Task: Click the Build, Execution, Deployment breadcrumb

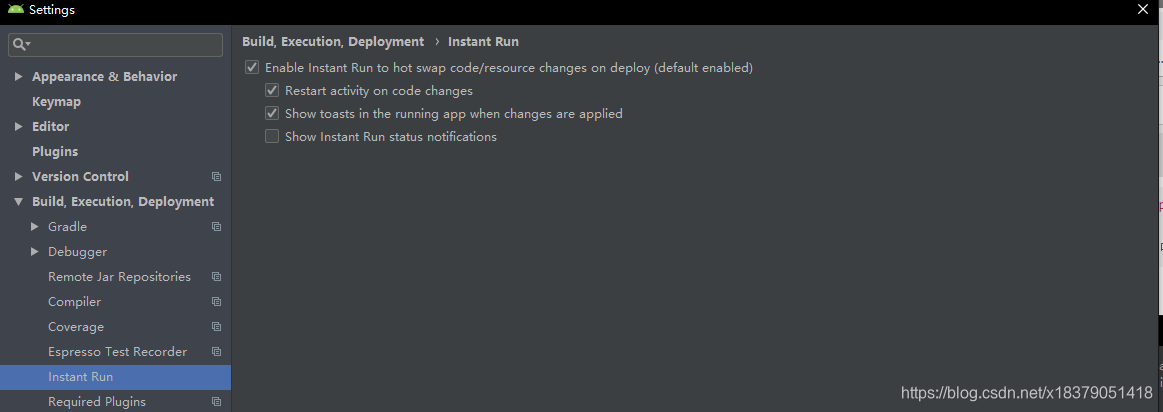Action: (x=333, y=42)
